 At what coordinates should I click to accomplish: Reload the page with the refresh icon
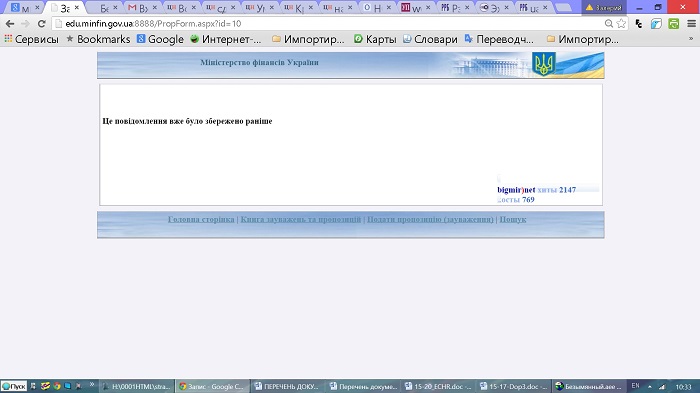42,24
